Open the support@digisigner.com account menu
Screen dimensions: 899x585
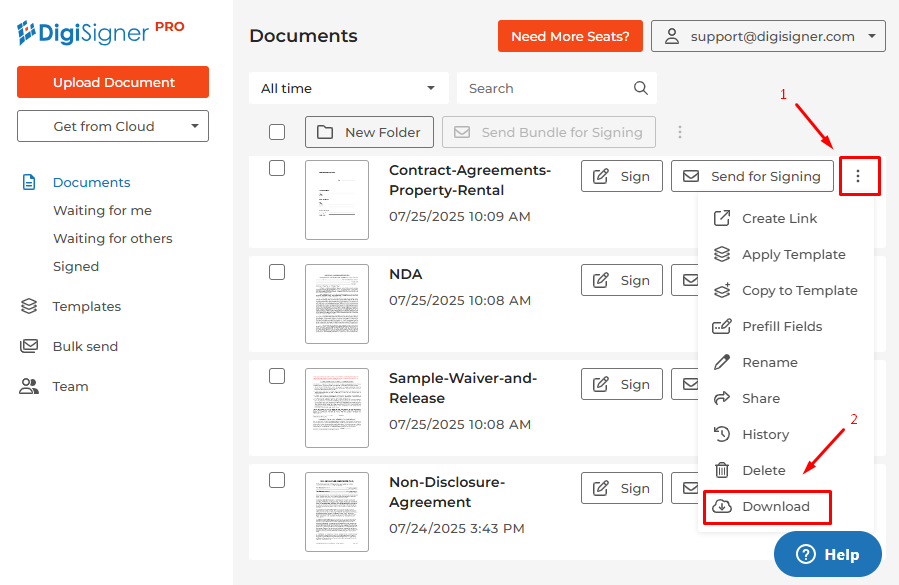click(768, 36)
